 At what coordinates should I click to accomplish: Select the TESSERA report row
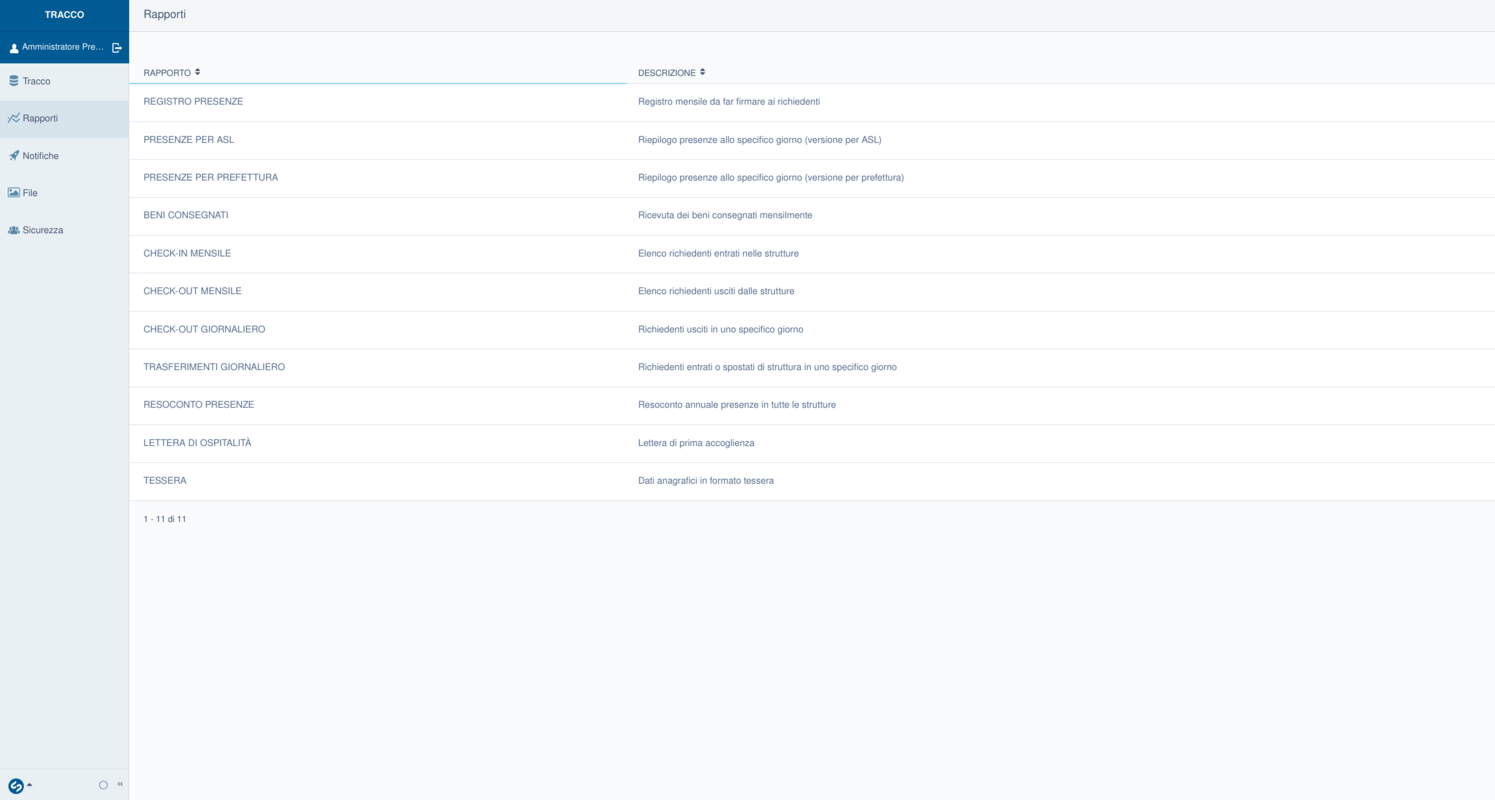point(812,482)
